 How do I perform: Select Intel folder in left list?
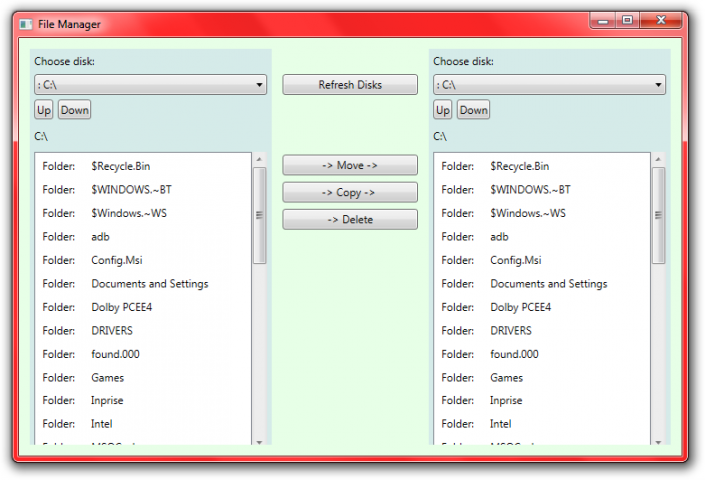143,424
